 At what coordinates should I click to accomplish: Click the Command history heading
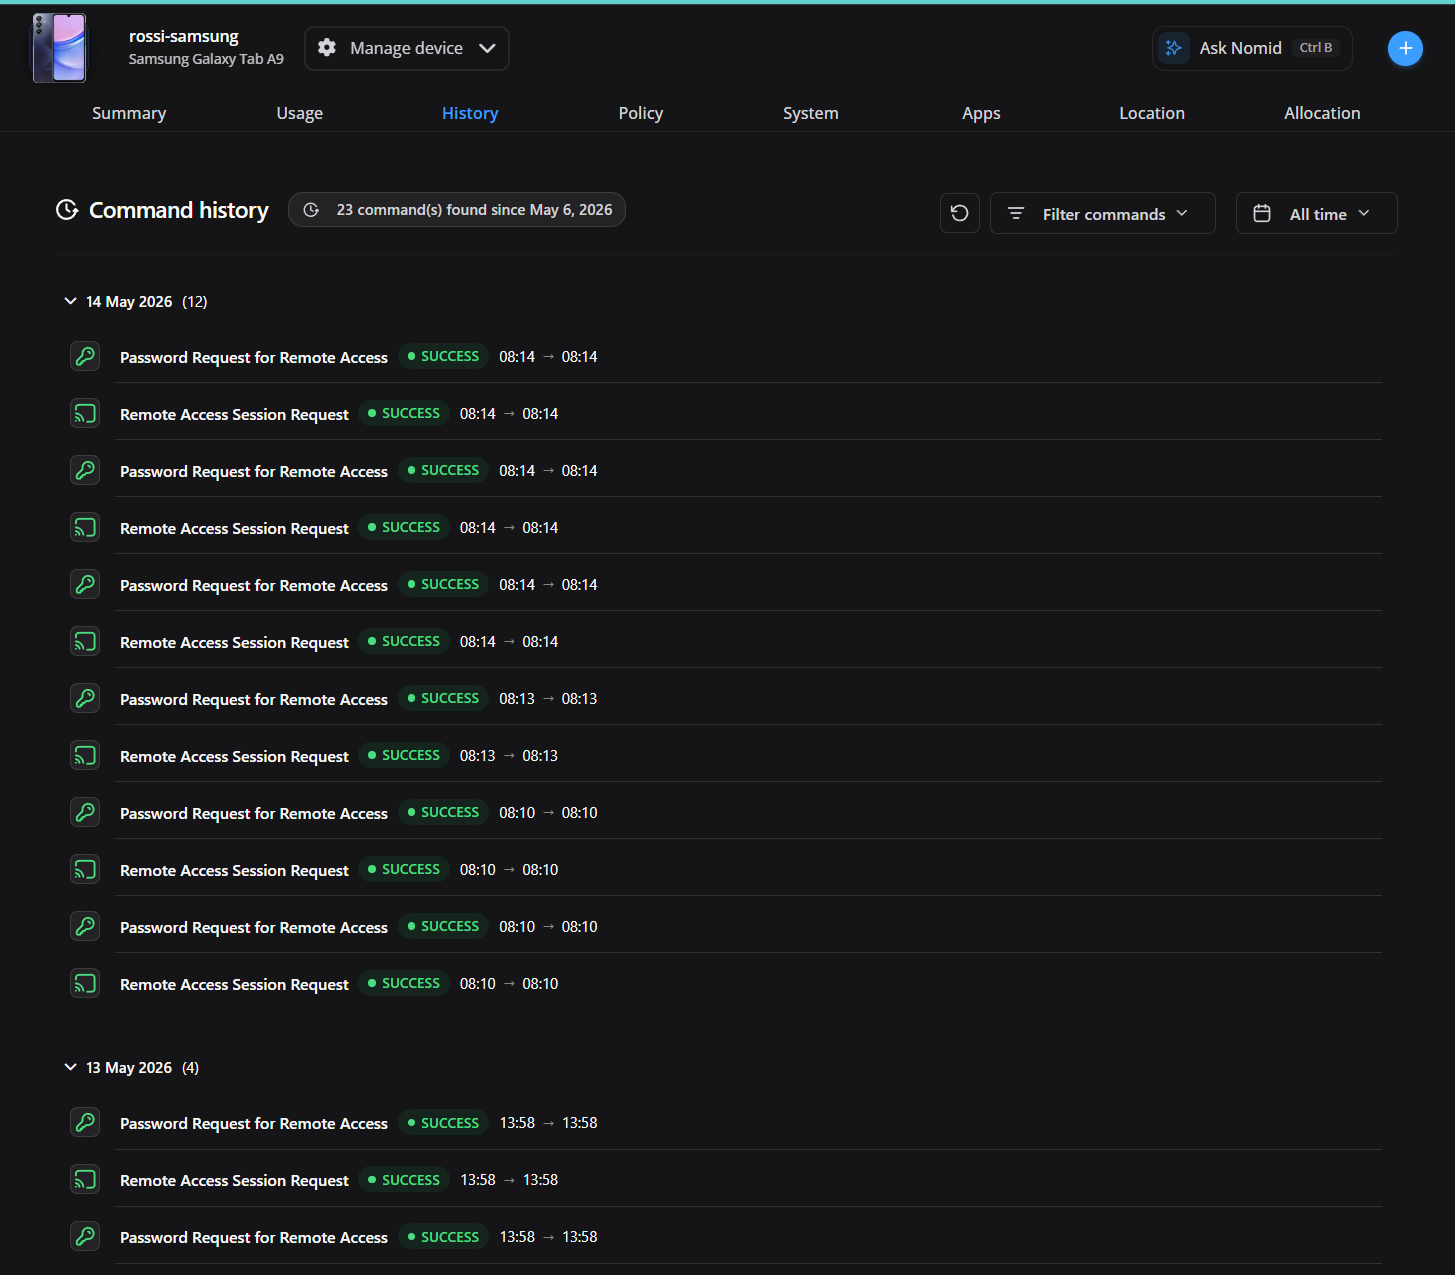click(x=179, y=210)
